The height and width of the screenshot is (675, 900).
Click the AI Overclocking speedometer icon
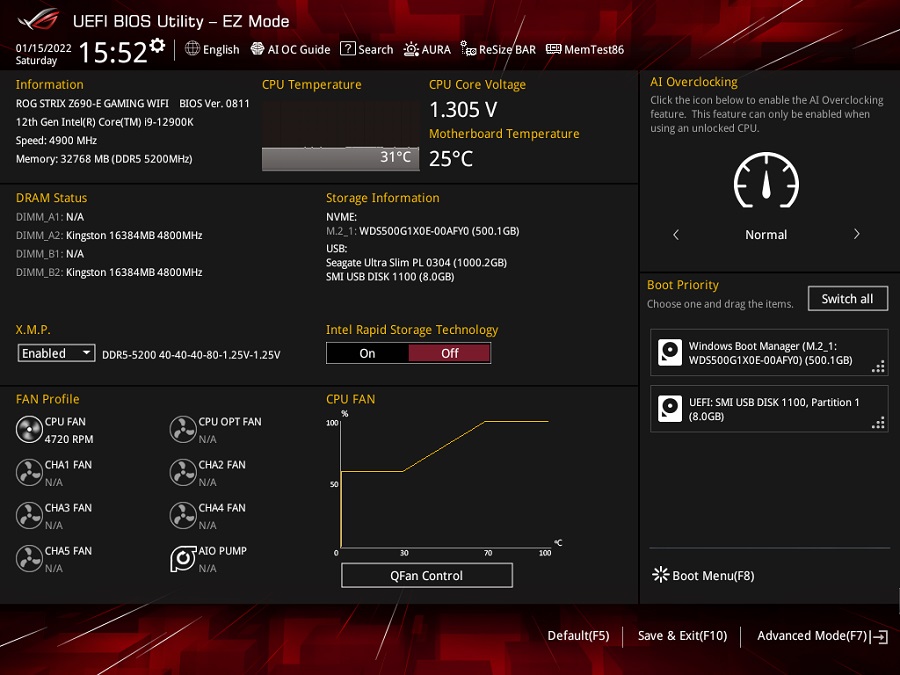766,180
